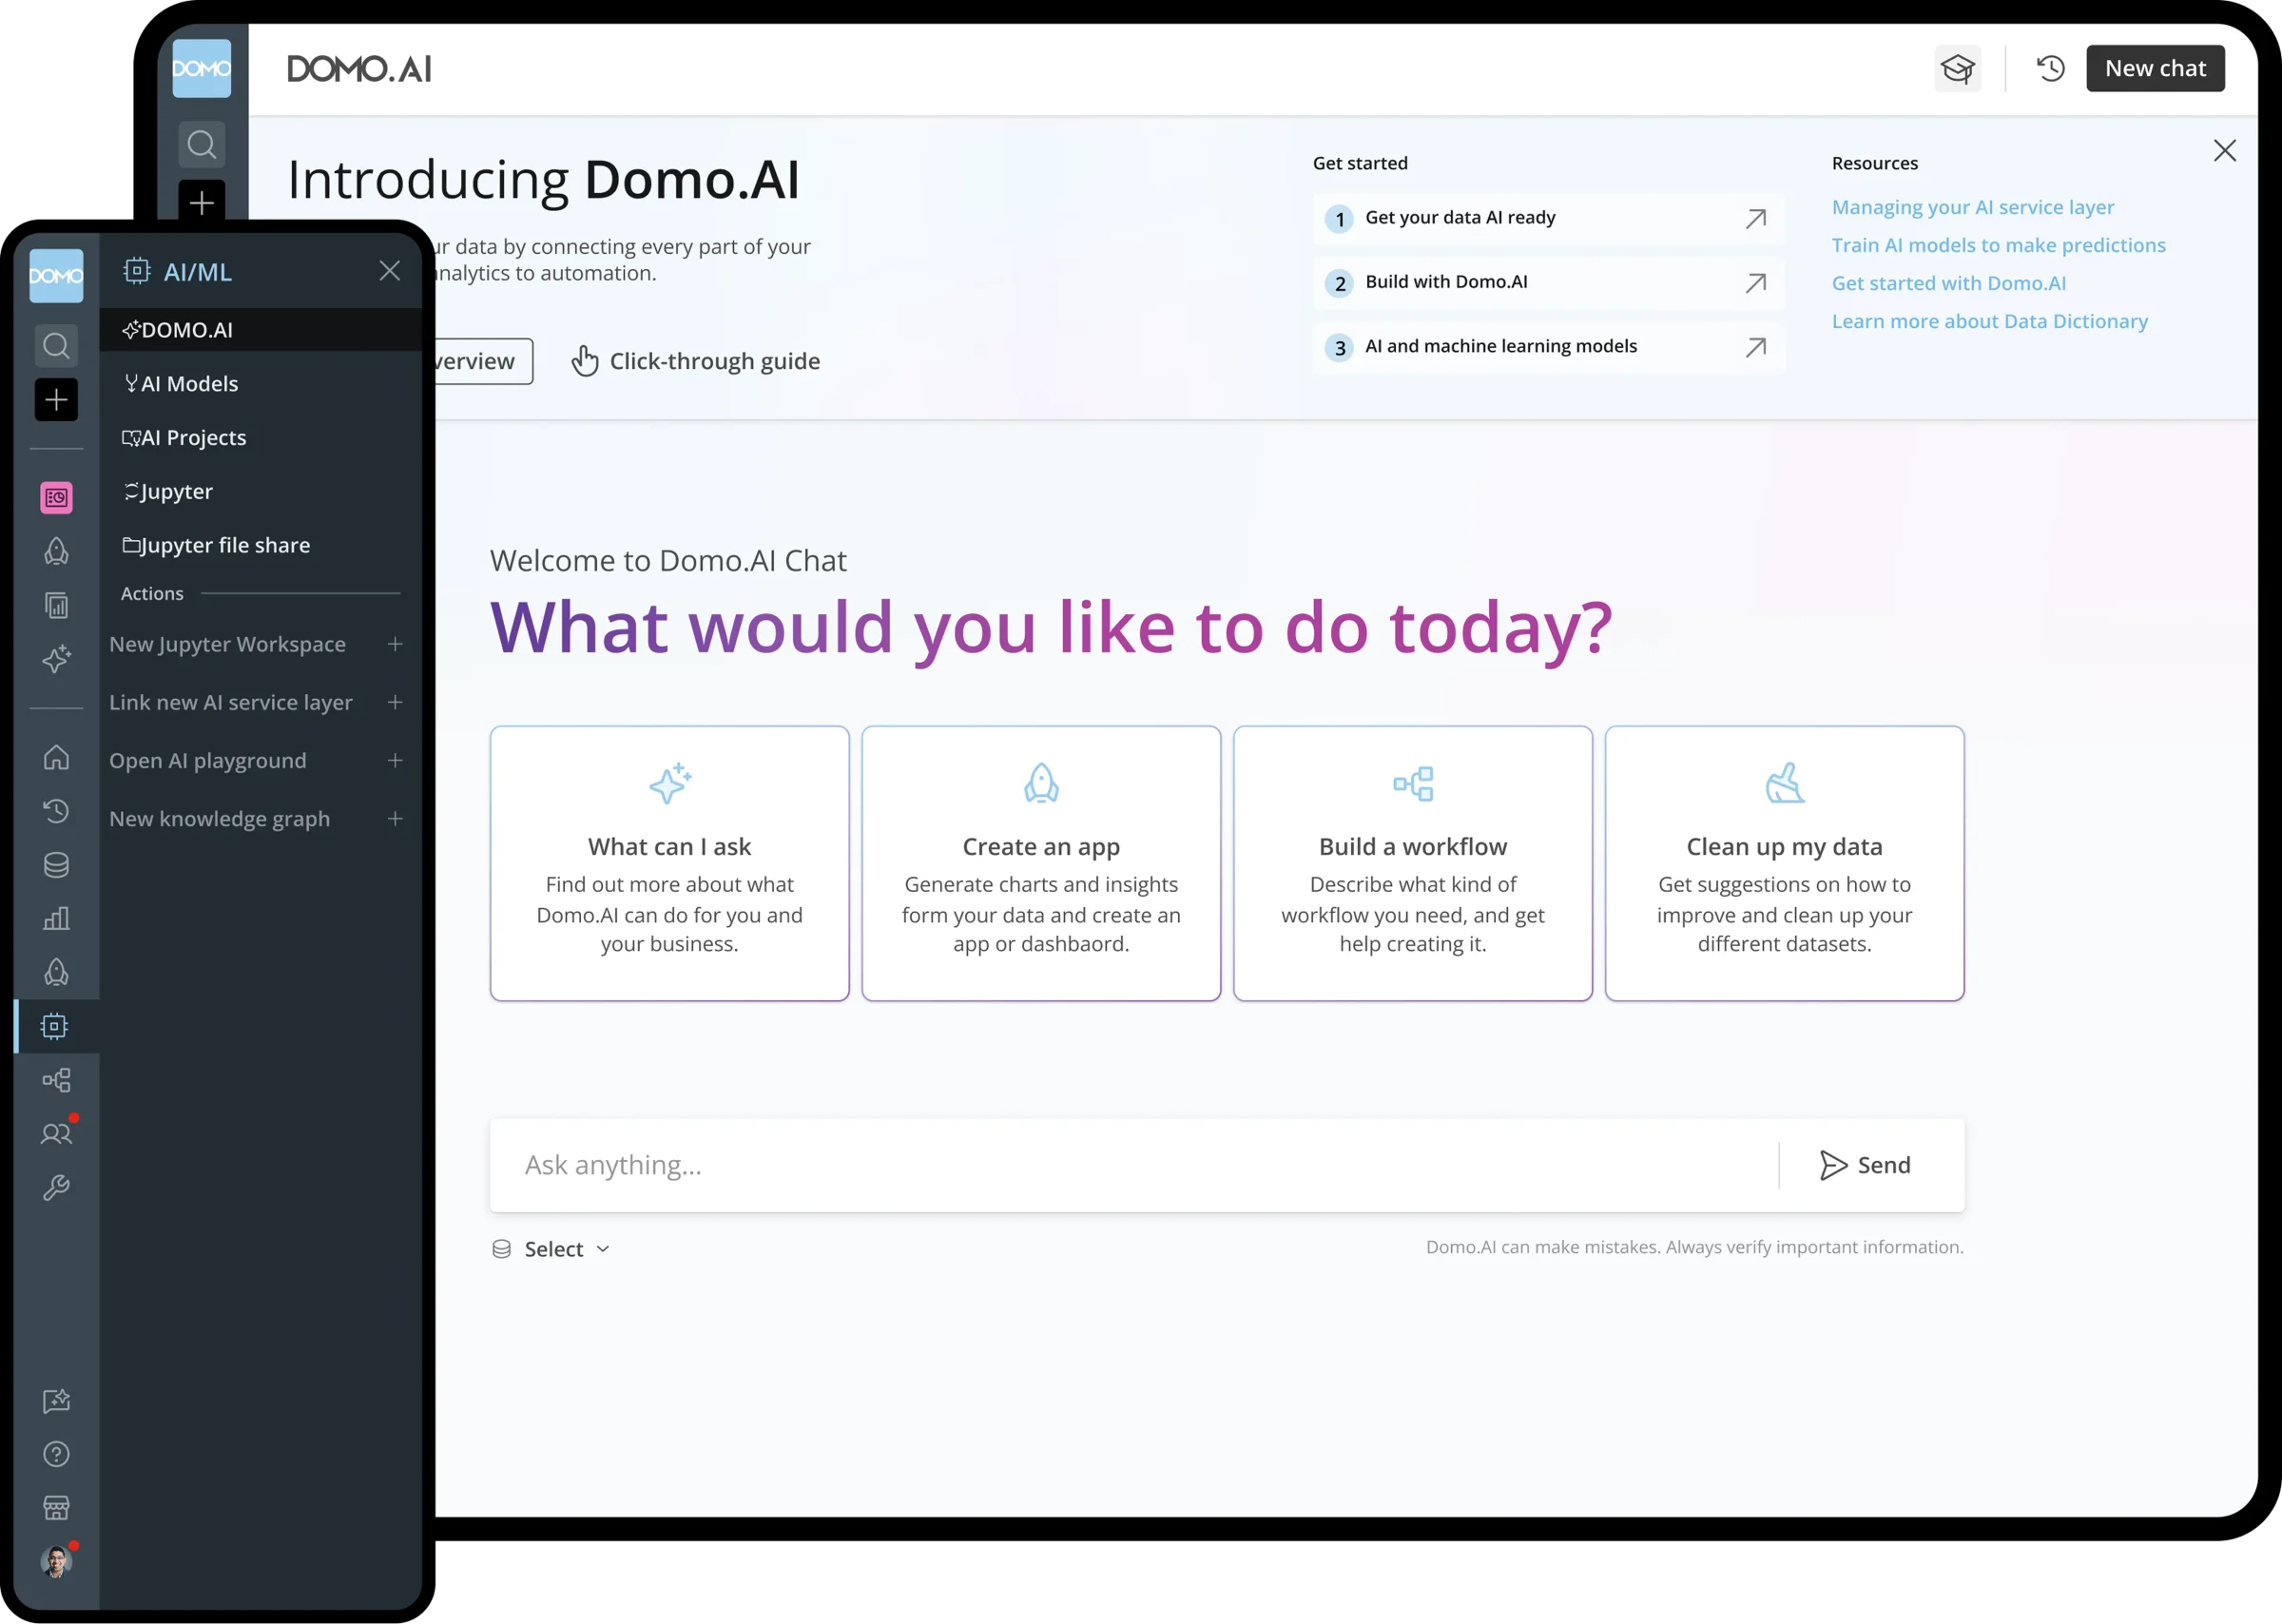Click the chat history clock icon

click(2050, 68)
